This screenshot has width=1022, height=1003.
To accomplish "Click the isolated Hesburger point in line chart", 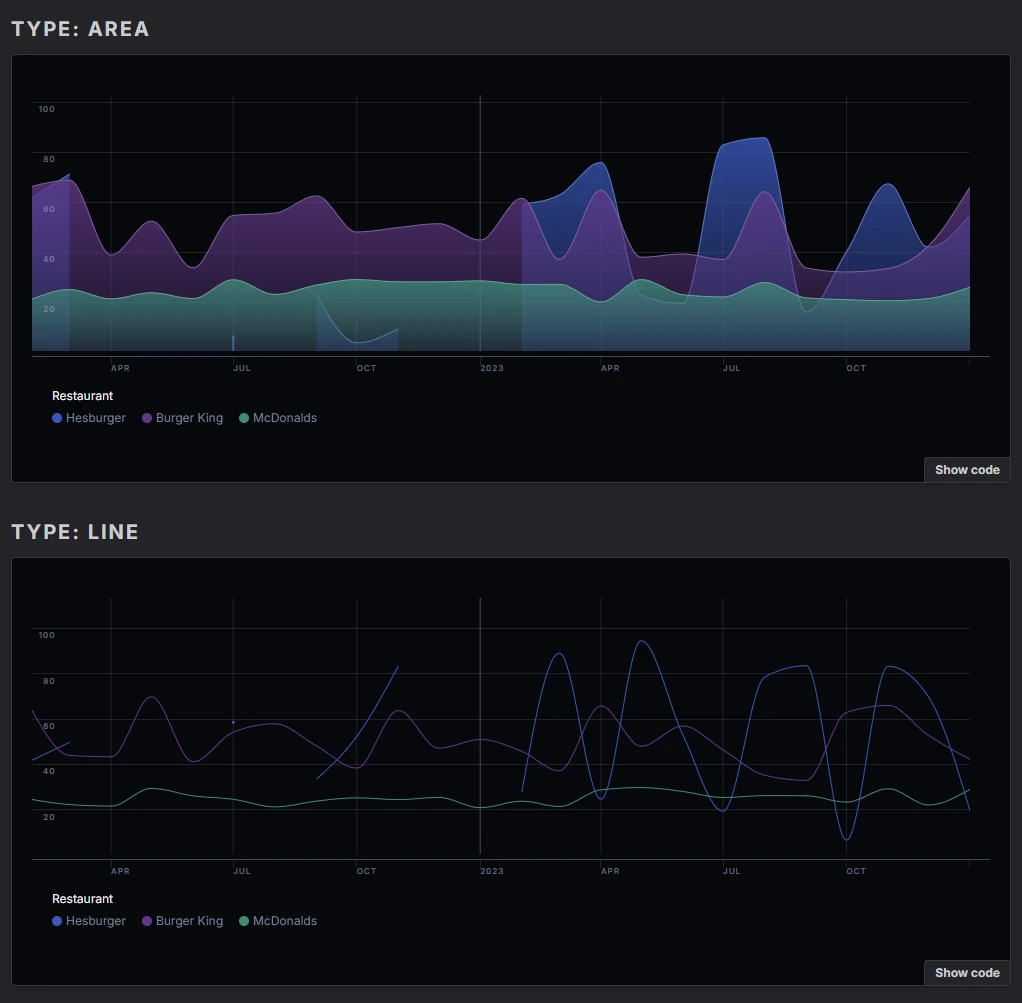I will click(x=233, y=722).
